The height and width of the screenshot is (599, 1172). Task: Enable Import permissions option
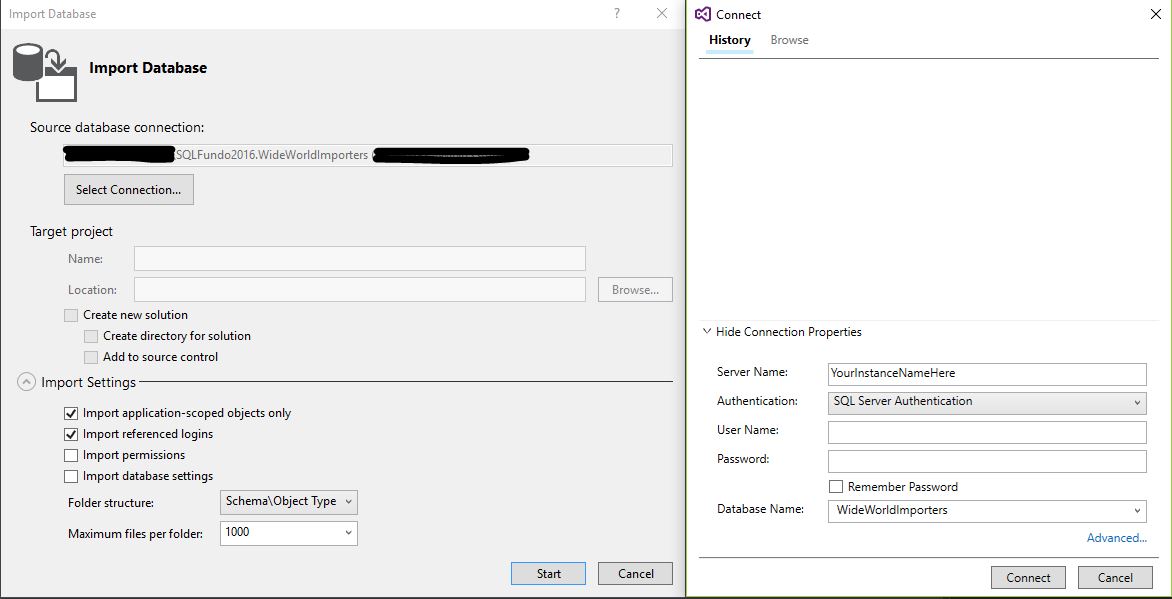tap(71, 455)
